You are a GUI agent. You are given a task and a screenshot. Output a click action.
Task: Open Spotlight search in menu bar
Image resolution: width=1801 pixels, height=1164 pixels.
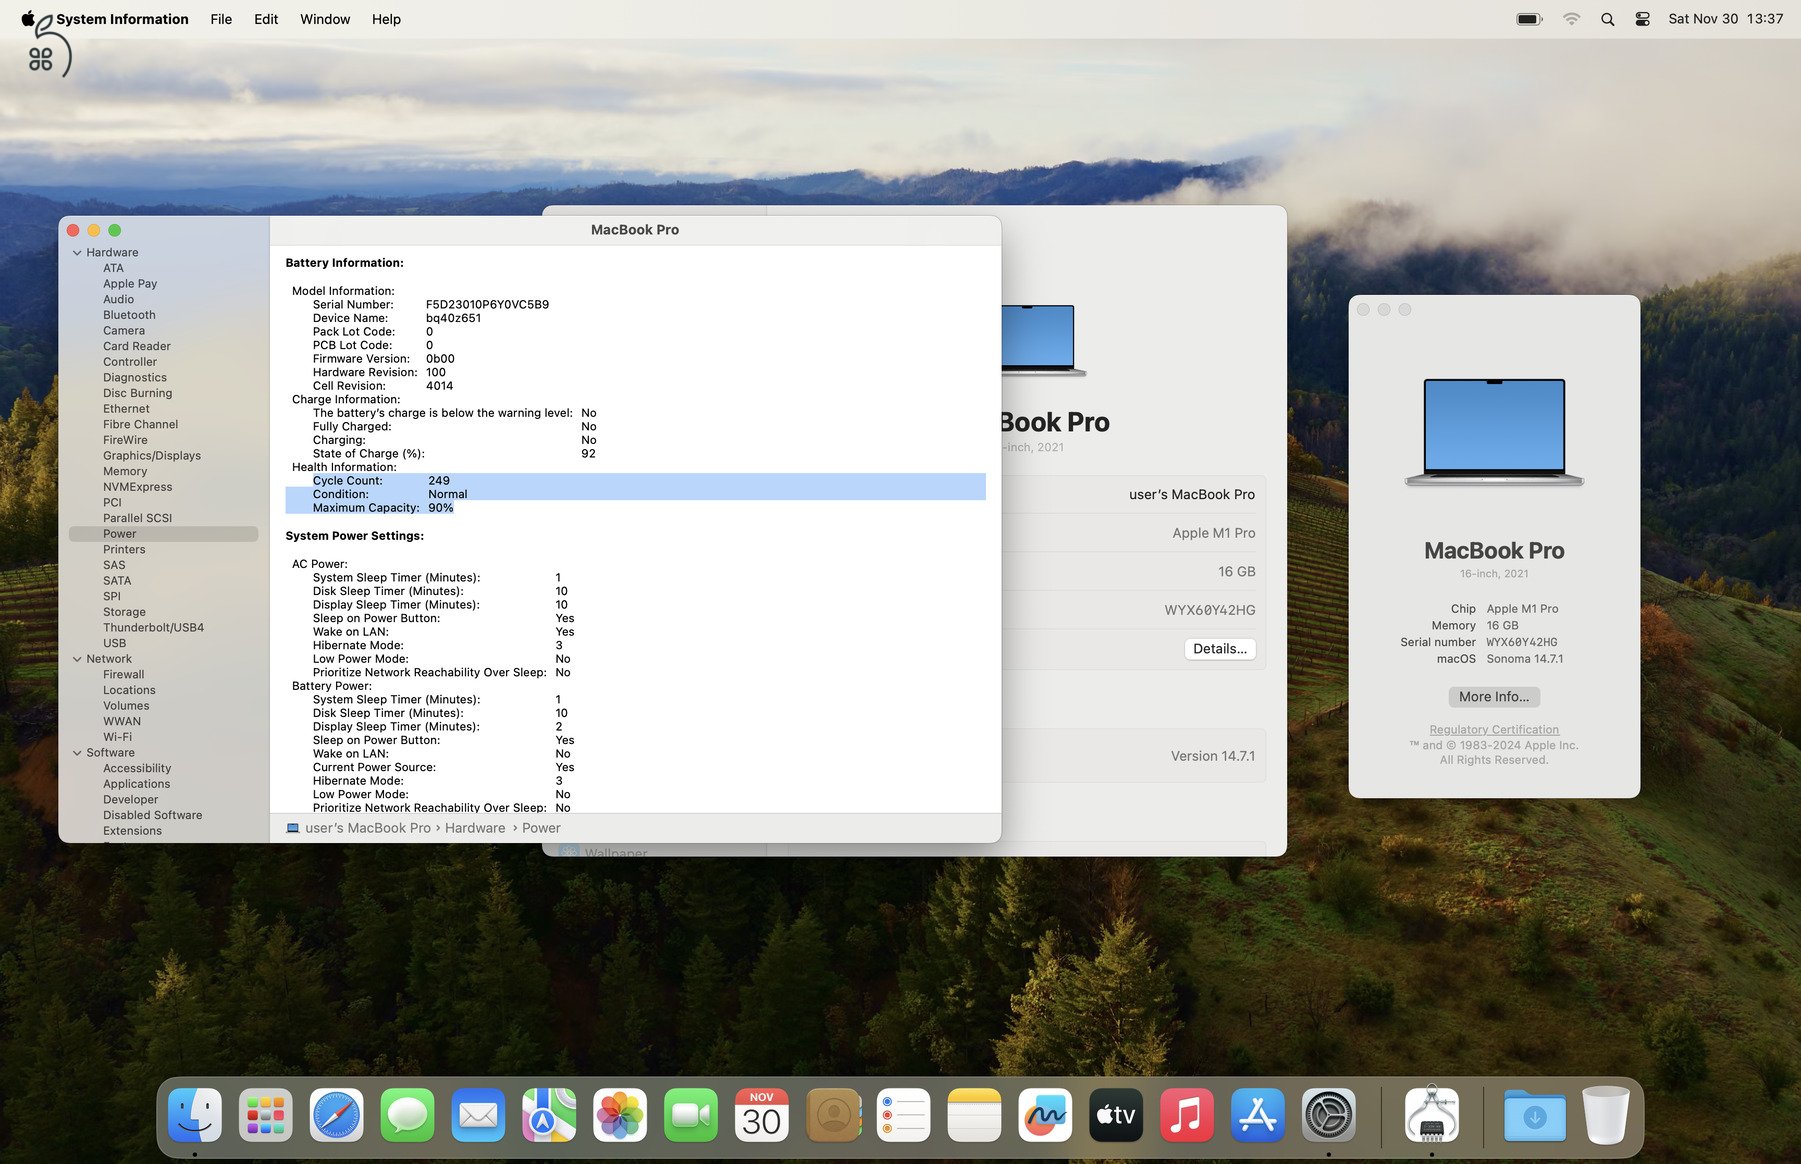coord(1607,19)
